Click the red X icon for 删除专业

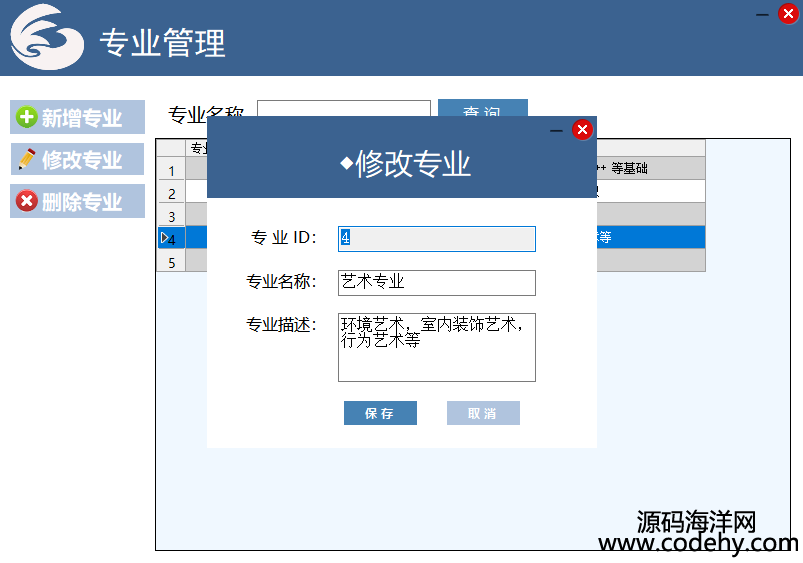click(x=26, y=200)
